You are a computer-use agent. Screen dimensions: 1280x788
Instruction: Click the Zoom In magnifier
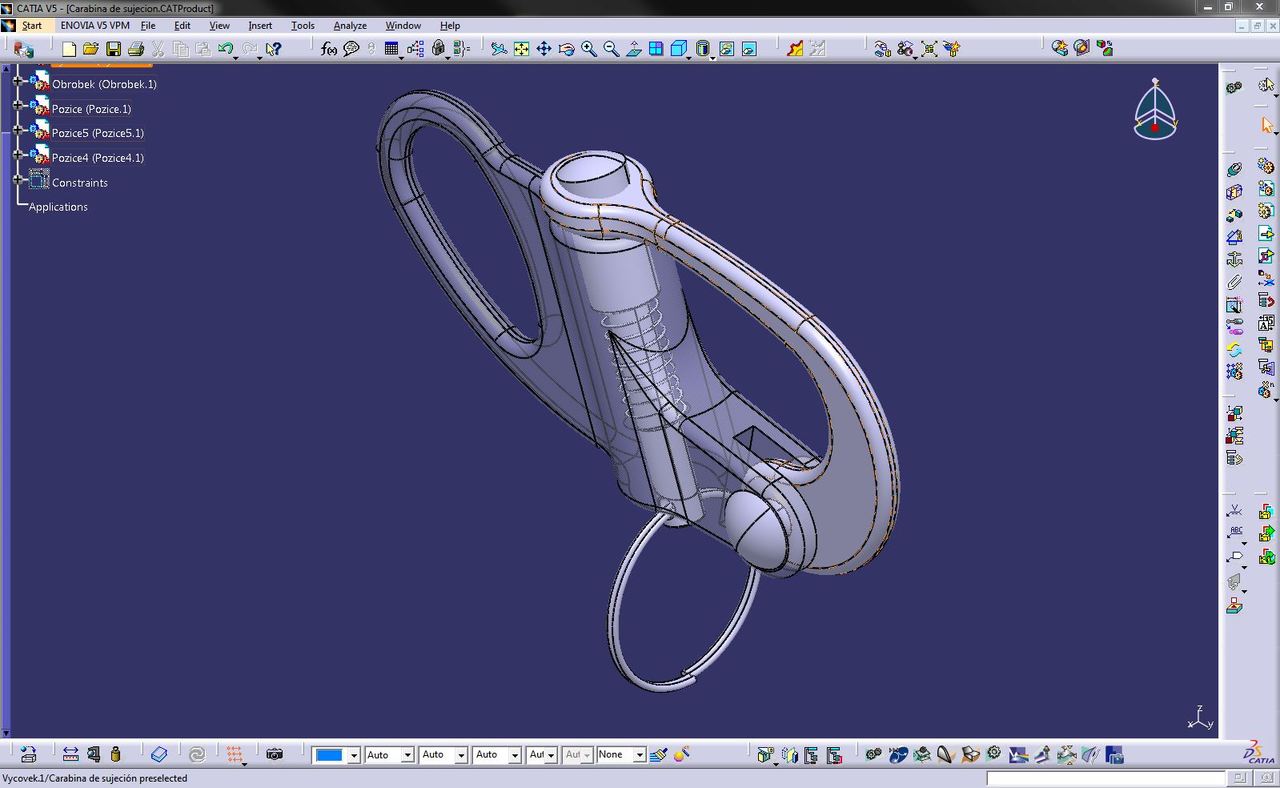click(x=589, y=49)
